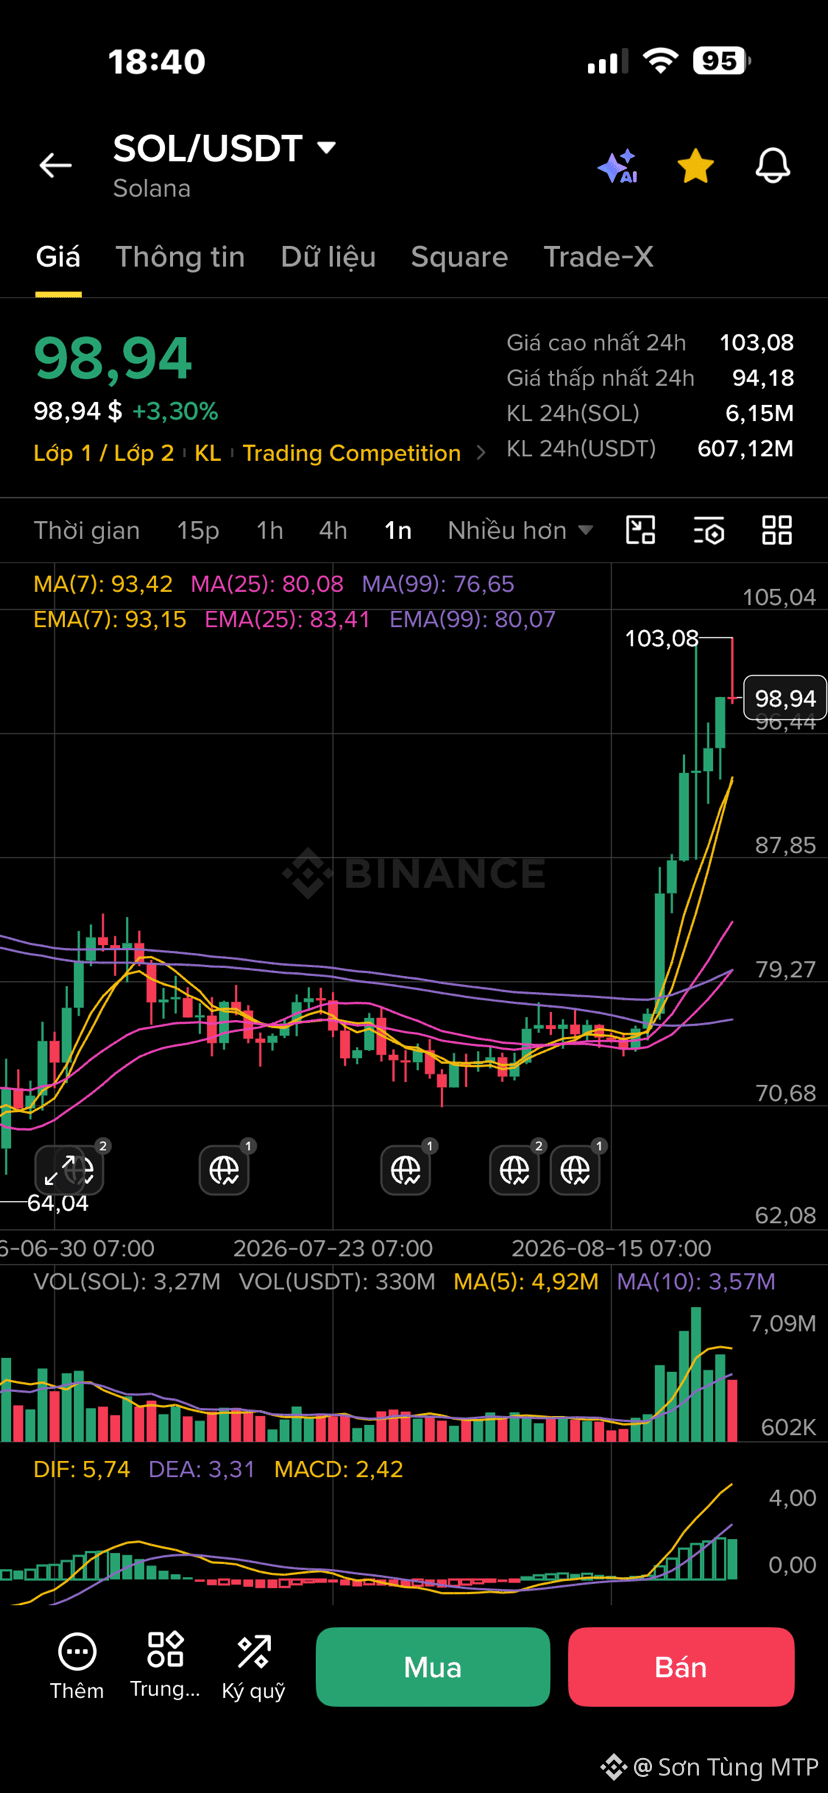Open the four-square grid layout icon
Viewport: 828px width, 1793px height.
coord(777,530)
